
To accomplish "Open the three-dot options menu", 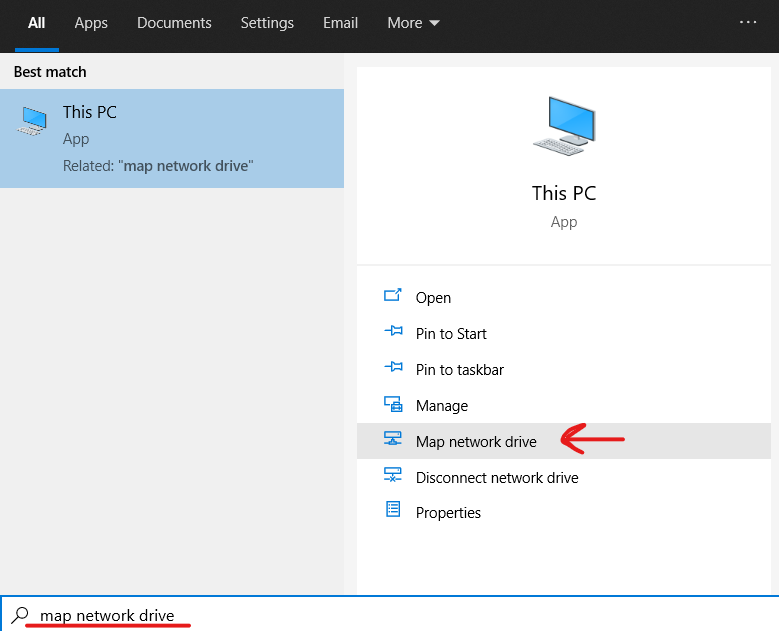I will [748, 22].
